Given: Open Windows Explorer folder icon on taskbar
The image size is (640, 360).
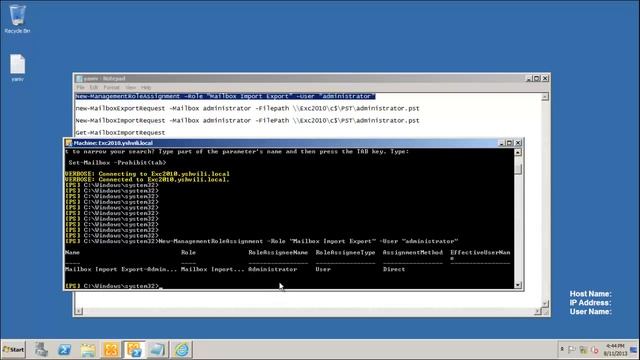Looking at the screenshot, I should [x=88, y=350].
